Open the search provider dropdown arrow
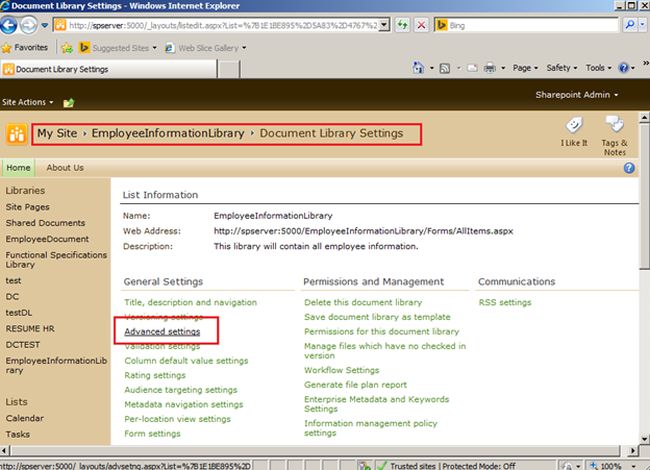Screen dimensions: 650x470 pos(643,25)
